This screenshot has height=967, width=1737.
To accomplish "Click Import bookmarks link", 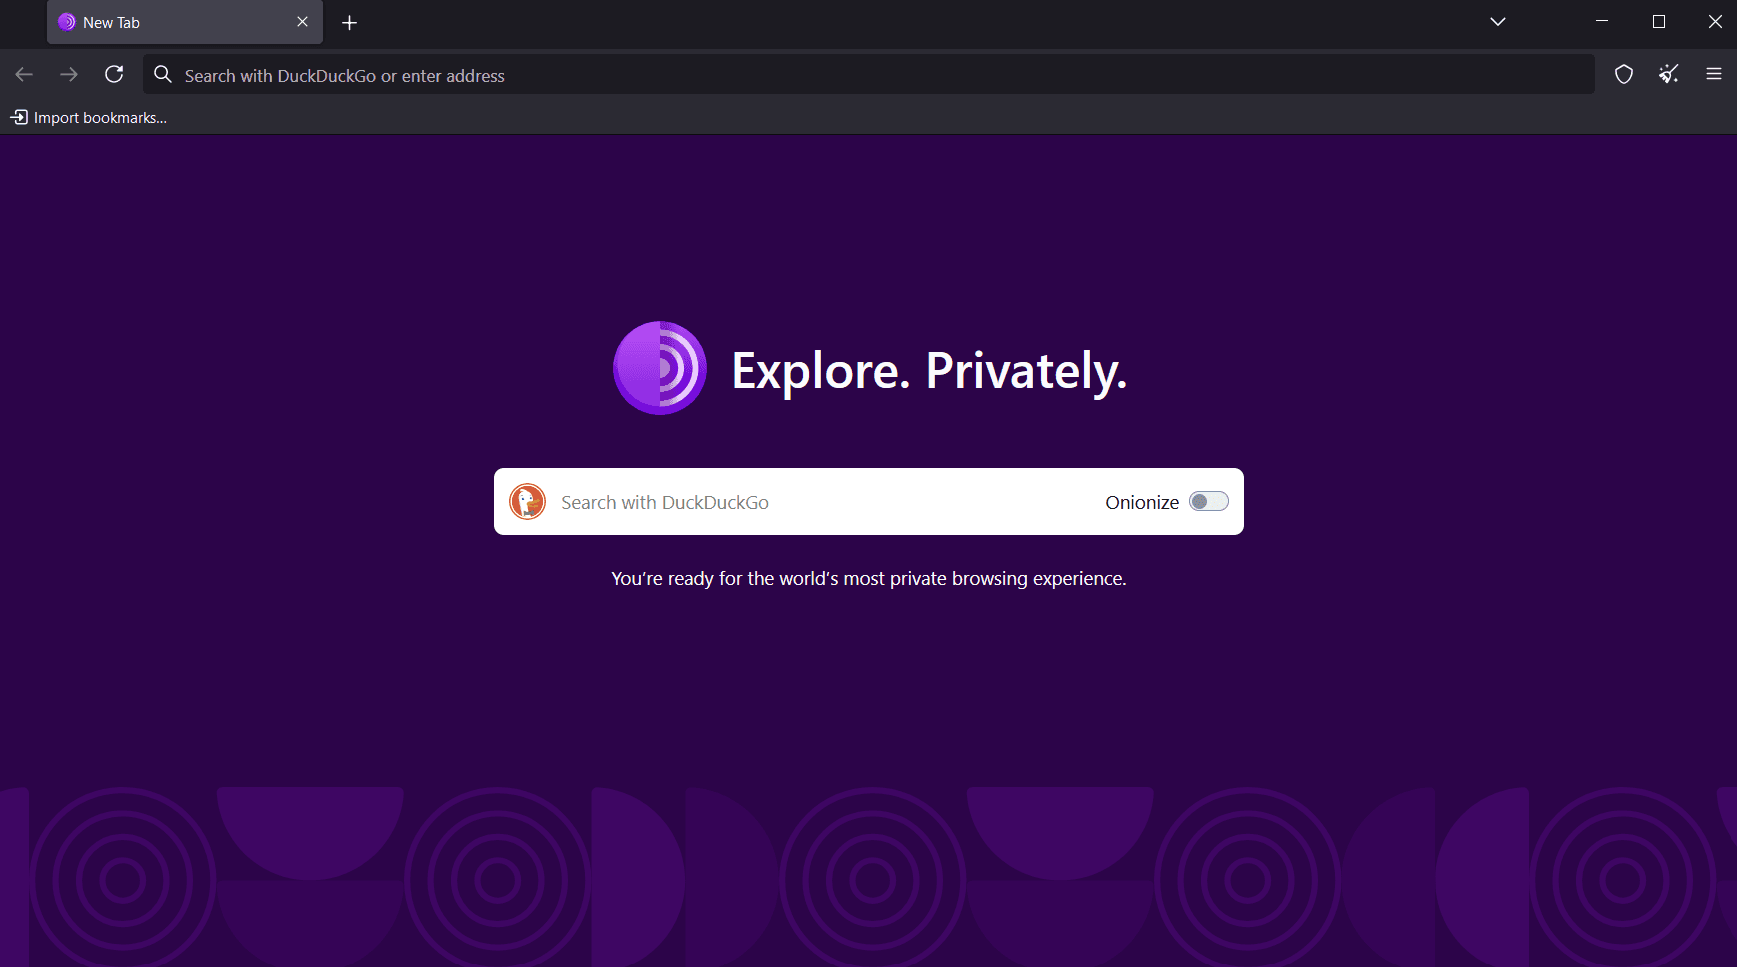I will pyautogui.click(x=89, y=118).
